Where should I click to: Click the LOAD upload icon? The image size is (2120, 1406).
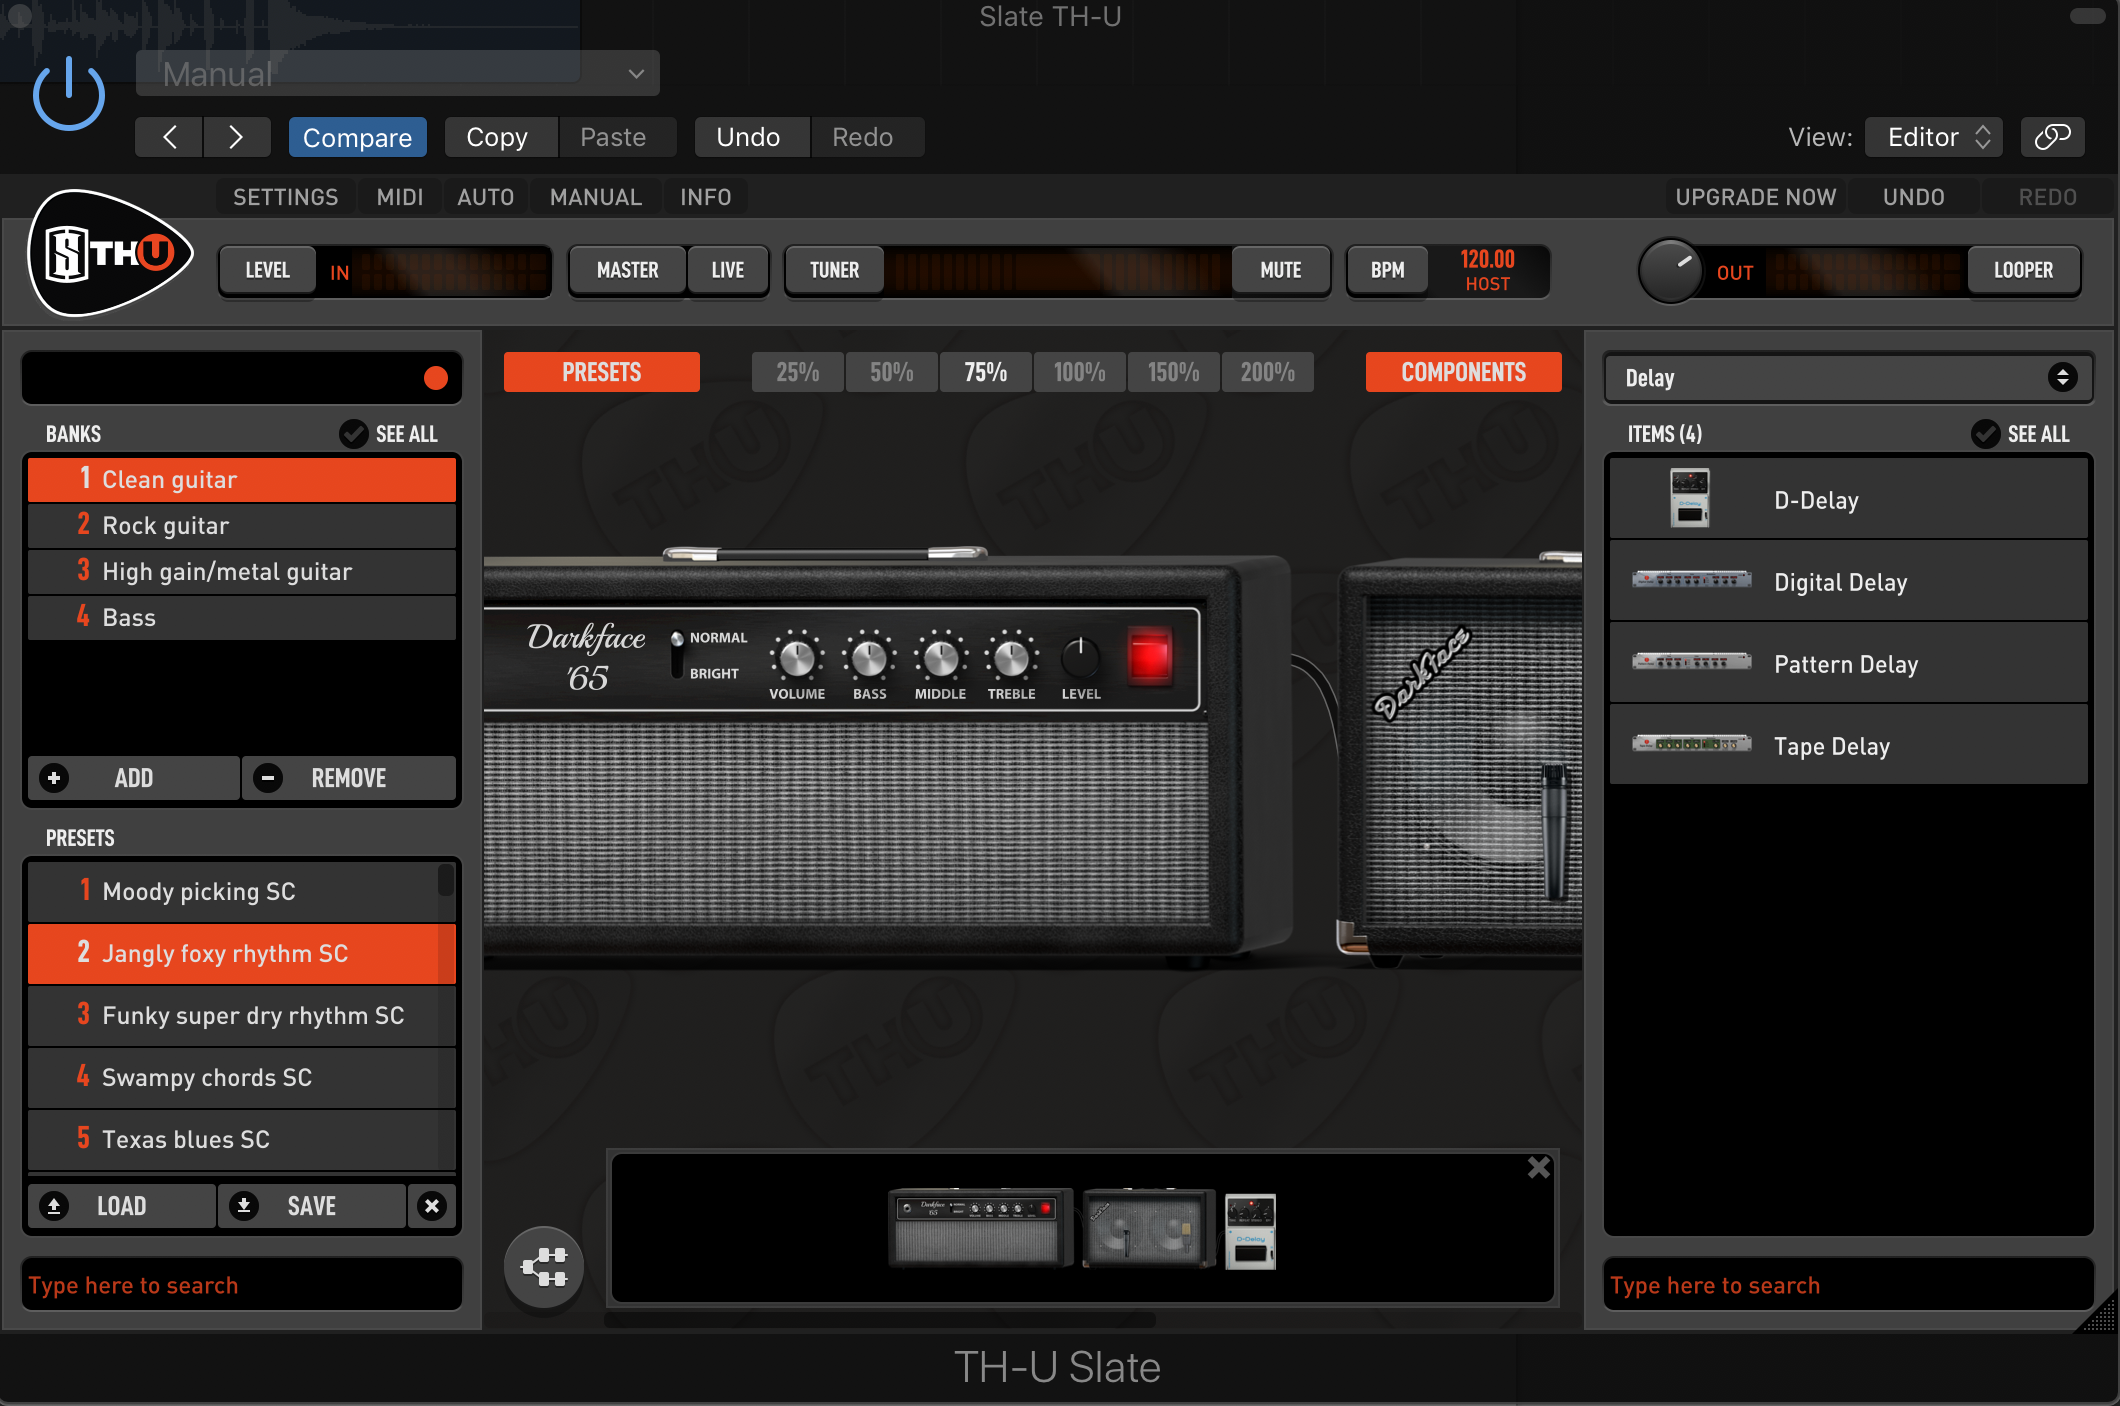54,1206
